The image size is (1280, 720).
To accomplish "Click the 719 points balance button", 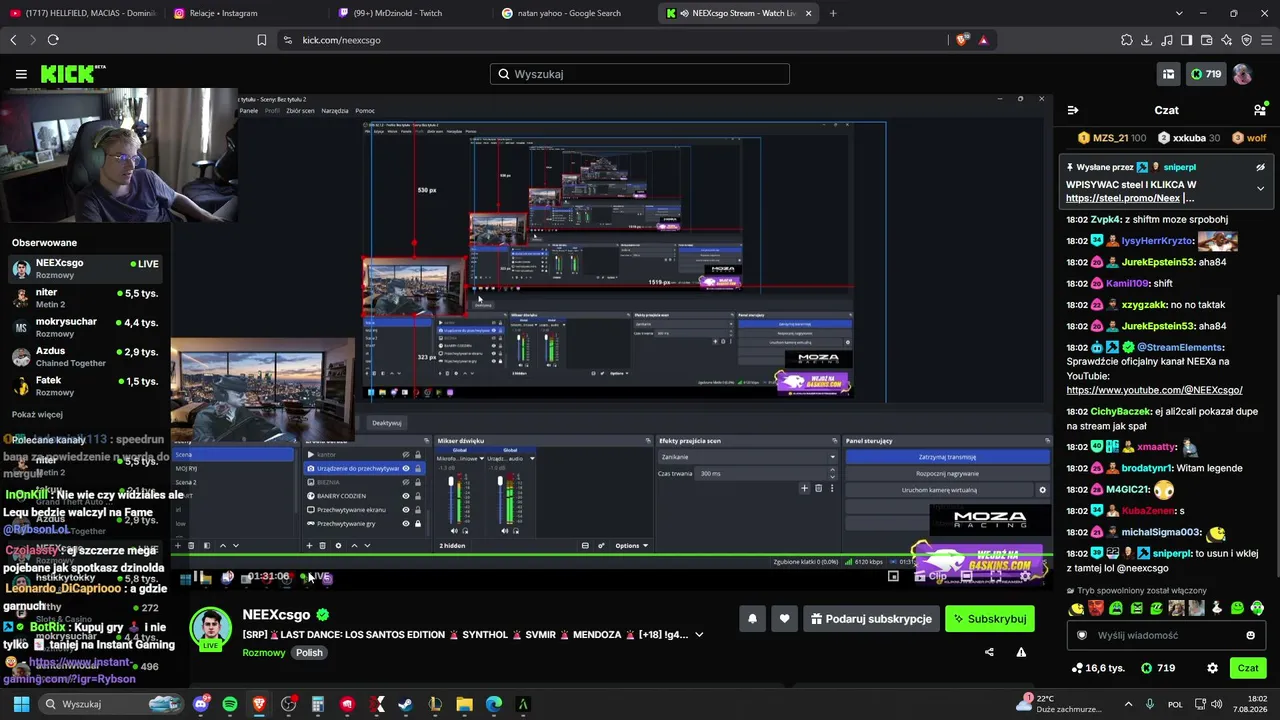I will [x=1205, y=74].
